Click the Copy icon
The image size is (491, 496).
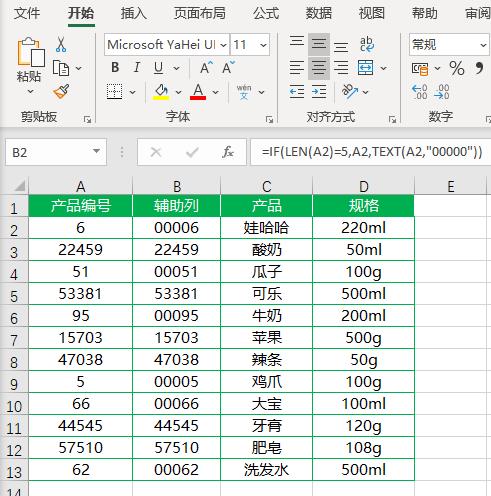click(x=61, y=68)
